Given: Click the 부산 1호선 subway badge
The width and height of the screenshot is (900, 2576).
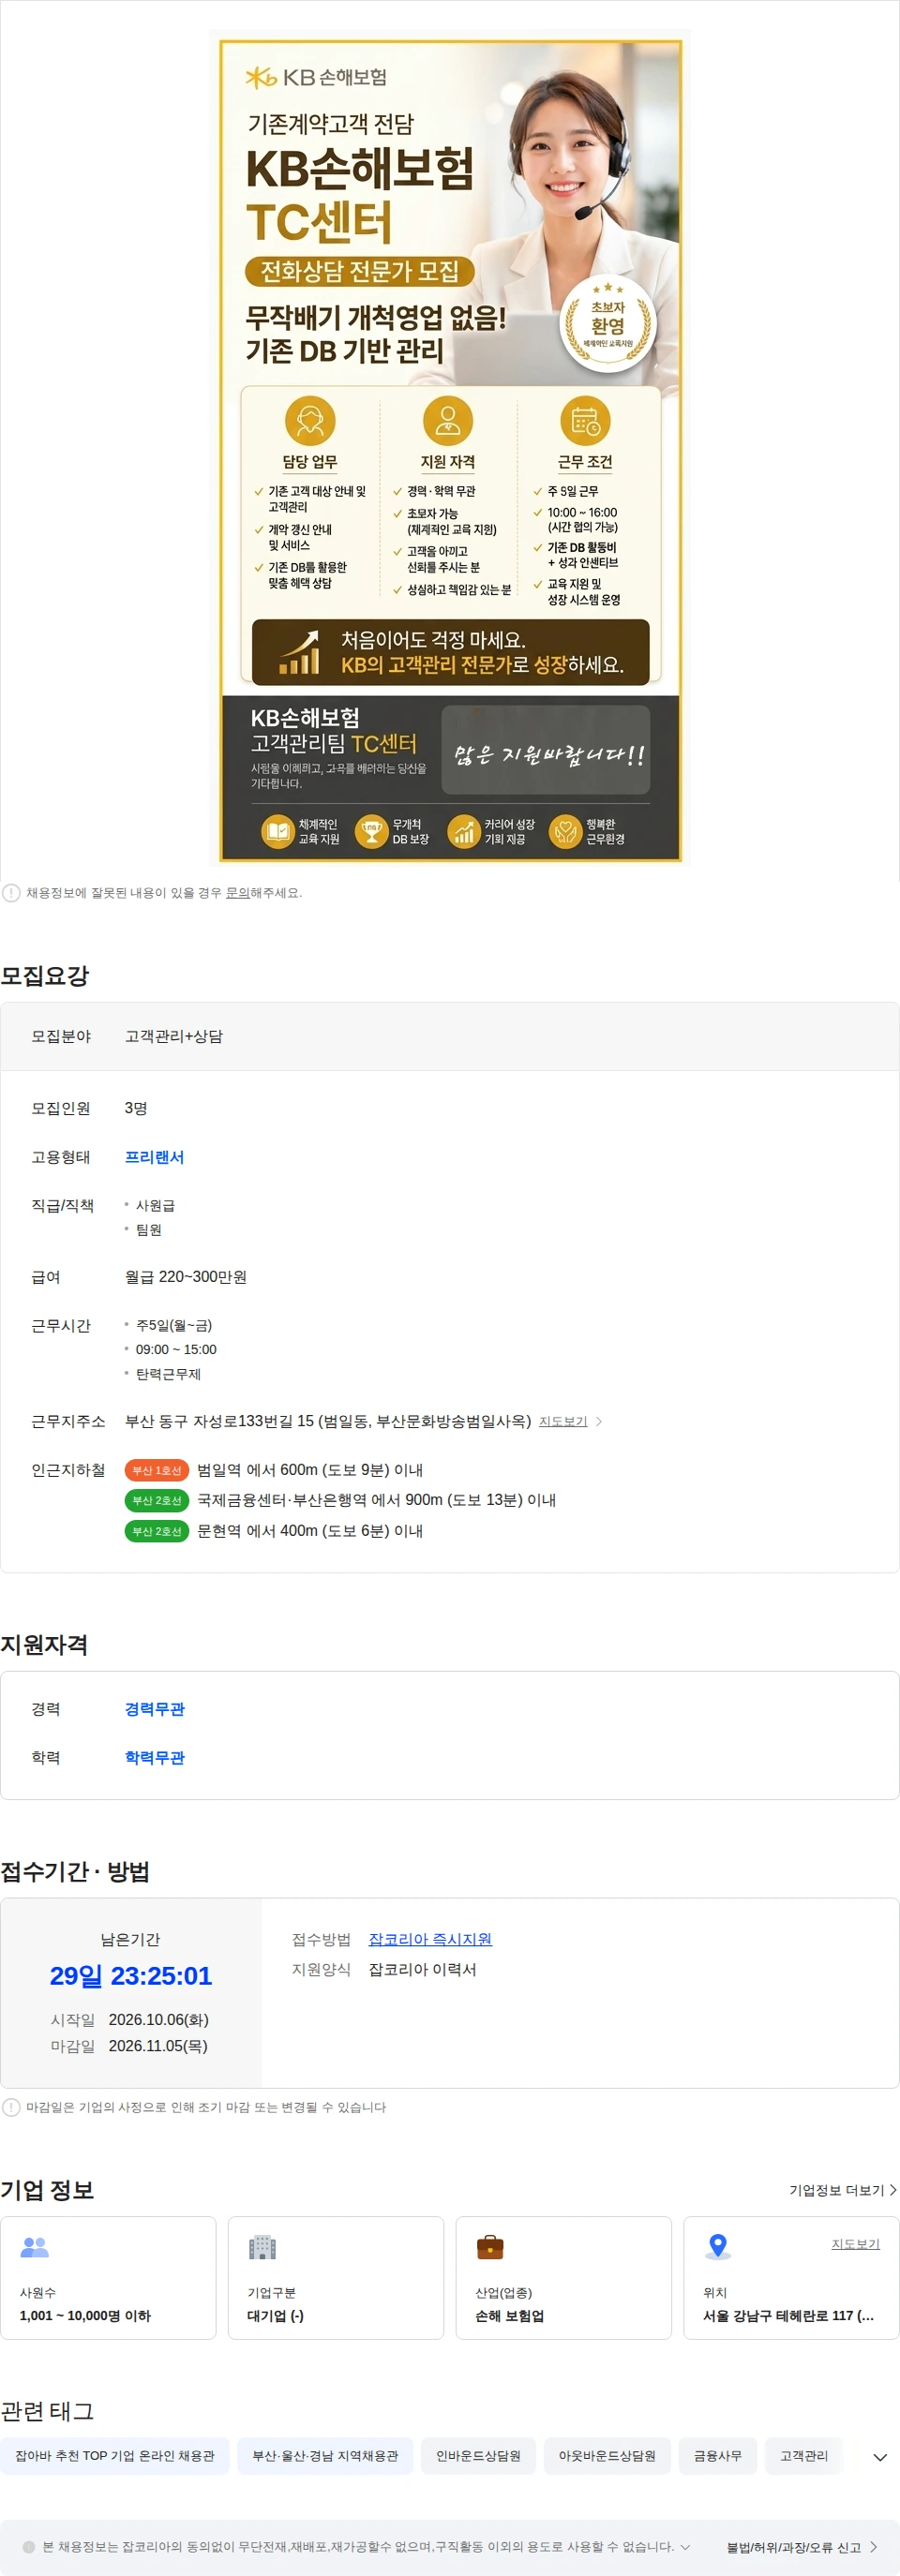Looking at the screenshot, I should pyautogui.click(x=157, y=1470).
